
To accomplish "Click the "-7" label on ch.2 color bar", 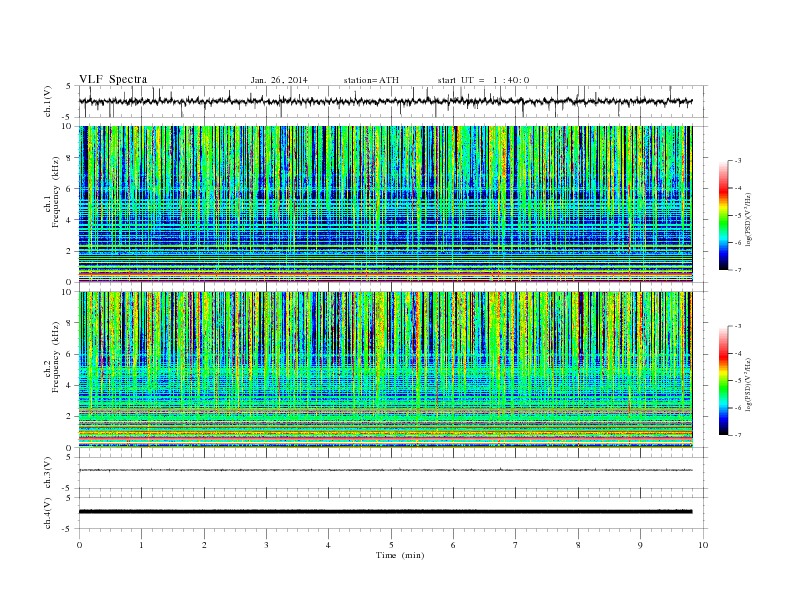I will pos(738,435).
